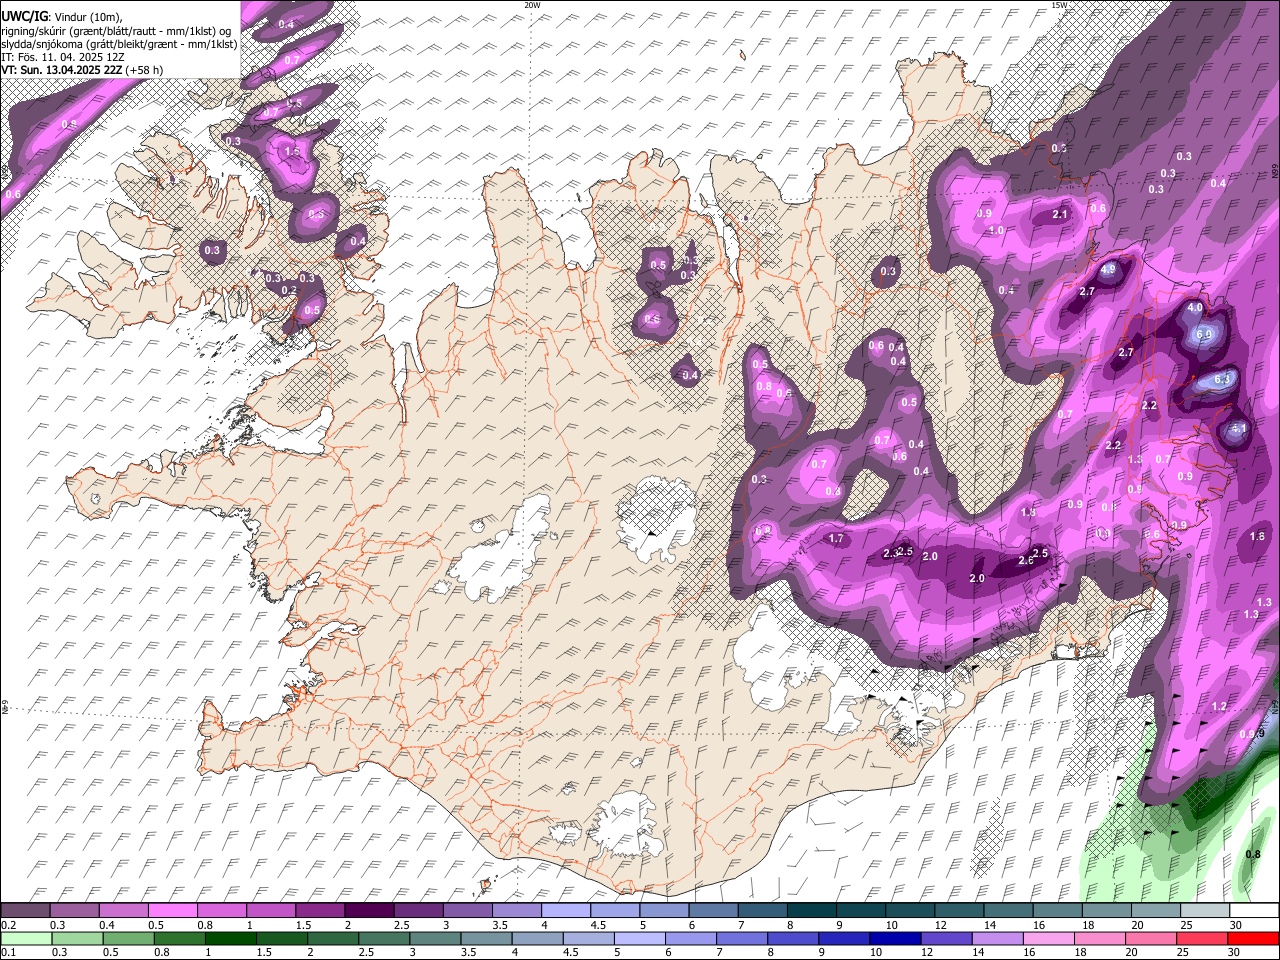The image size is (1280, 960).
Task: Click the dark teal 8 snow legend swatch
Action: point(811,910)
